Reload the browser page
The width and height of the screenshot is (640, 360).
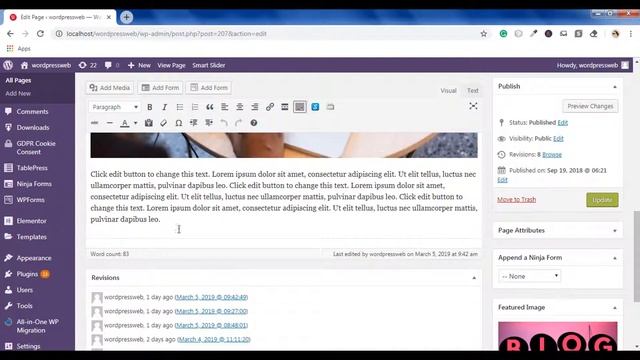tap(40, 34)
